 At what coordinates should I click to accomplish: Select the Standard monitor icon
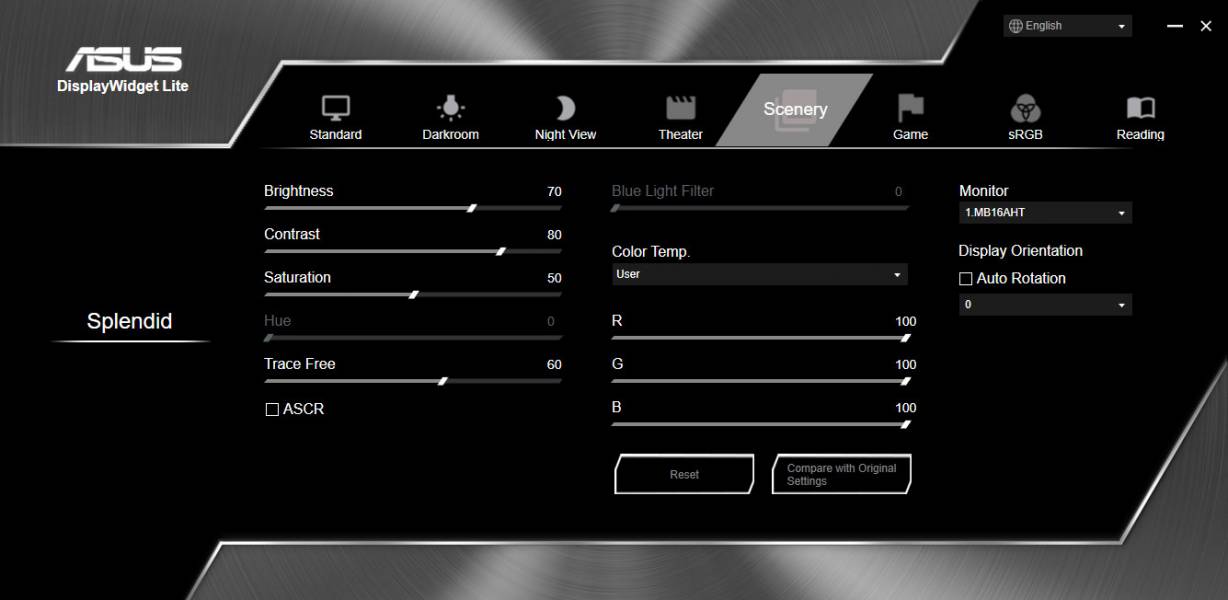(335, 108)
